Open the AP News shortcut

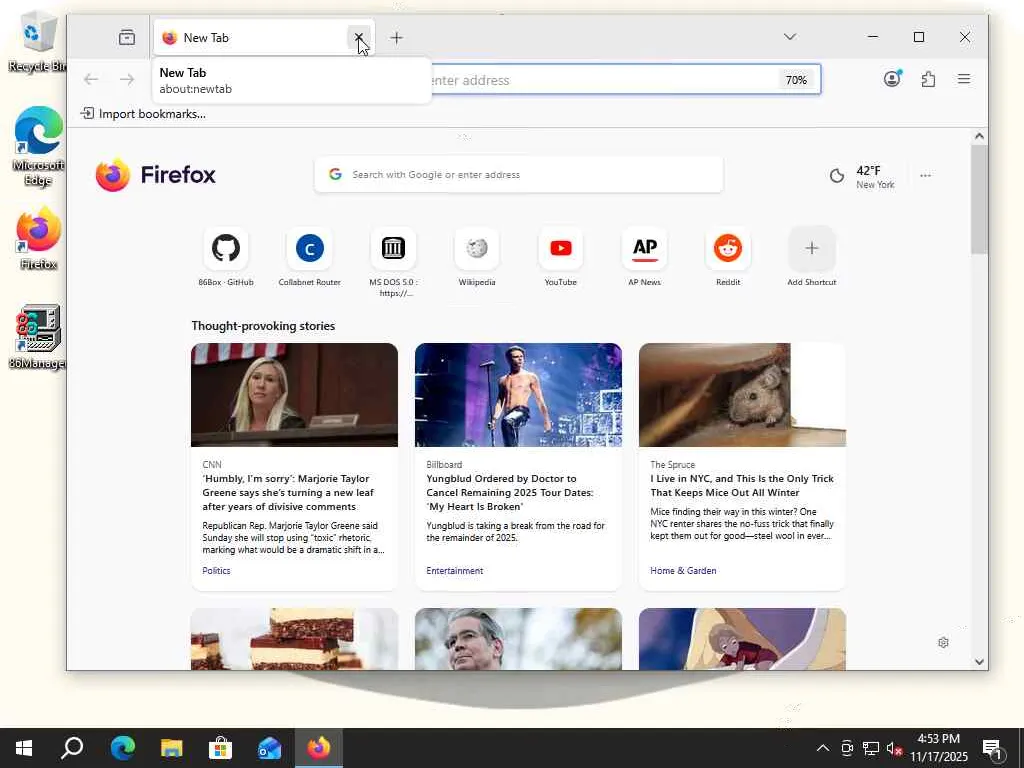tap(645, 256)
